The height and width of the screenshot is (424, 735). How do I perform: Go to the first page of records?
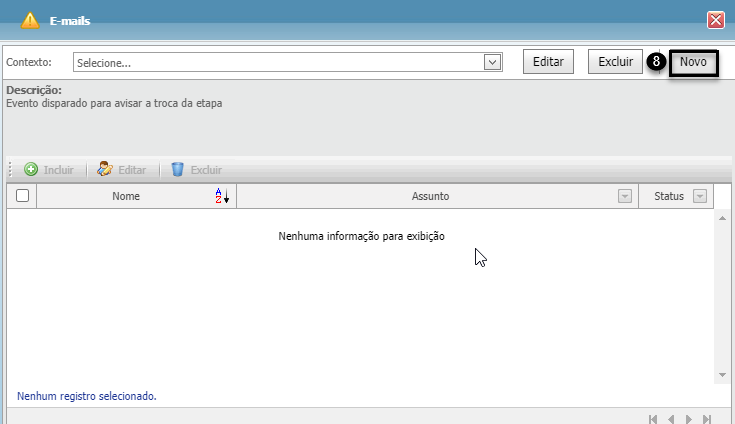pyautogui.click(x=653, y=419)
